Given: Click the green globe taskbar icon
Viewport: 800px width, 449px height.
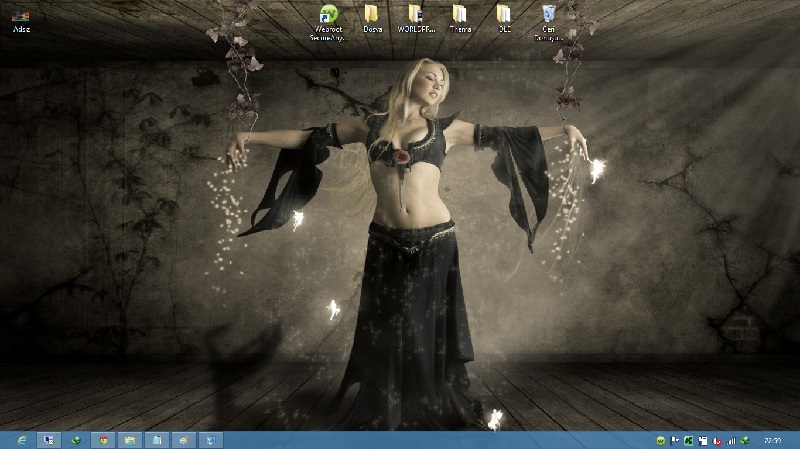Looking at the screenshot, I should 76,440.
